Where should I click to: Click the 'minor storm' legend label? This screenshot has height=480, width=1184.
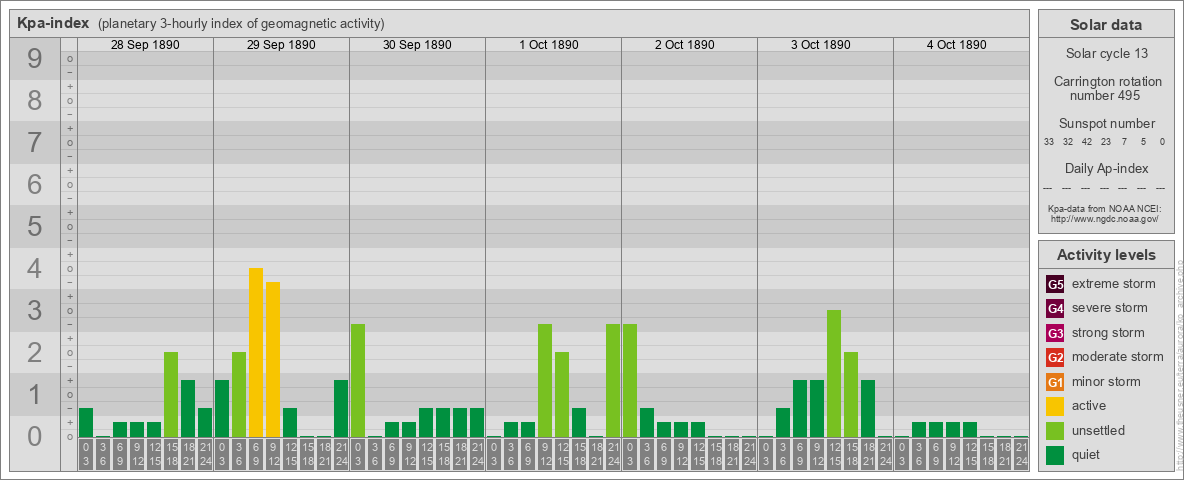pyautogui.click(x=1107, y=381)
